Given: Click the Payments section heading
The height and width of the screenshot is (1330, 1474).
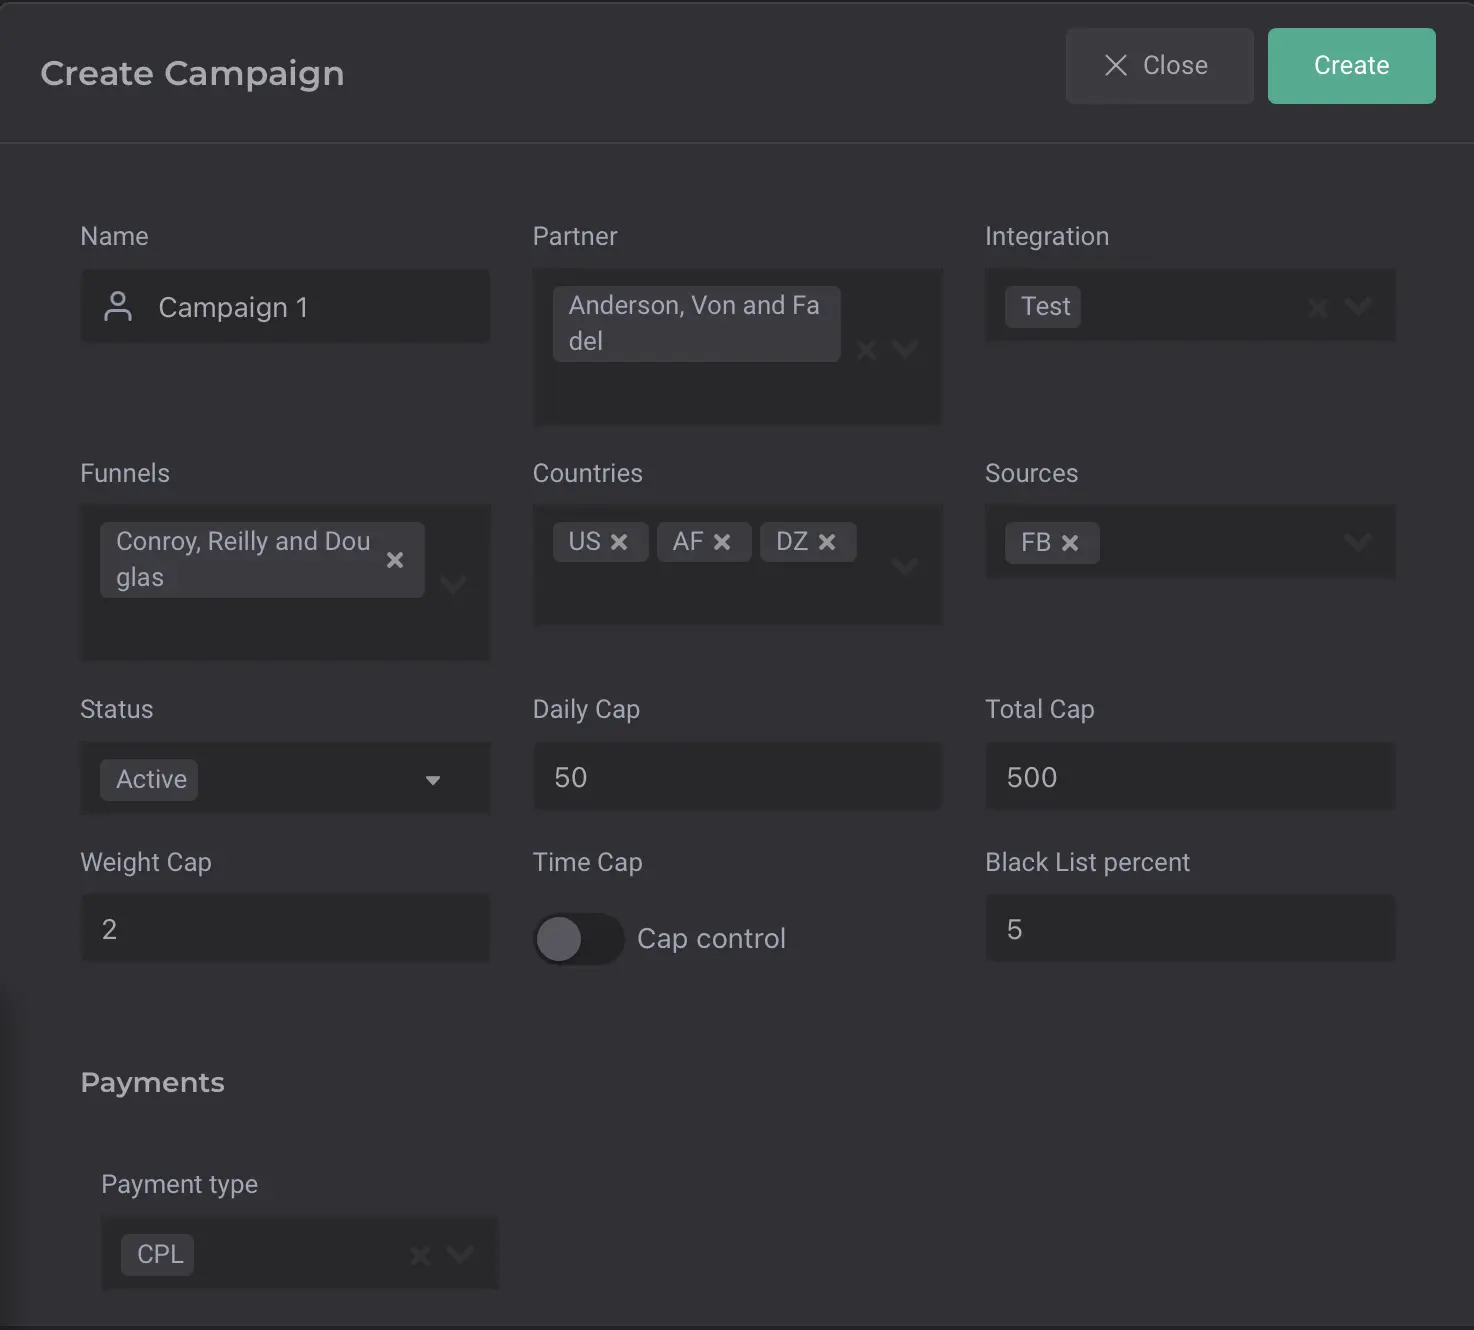Looking at the screenshot, I should (152, 1083).
